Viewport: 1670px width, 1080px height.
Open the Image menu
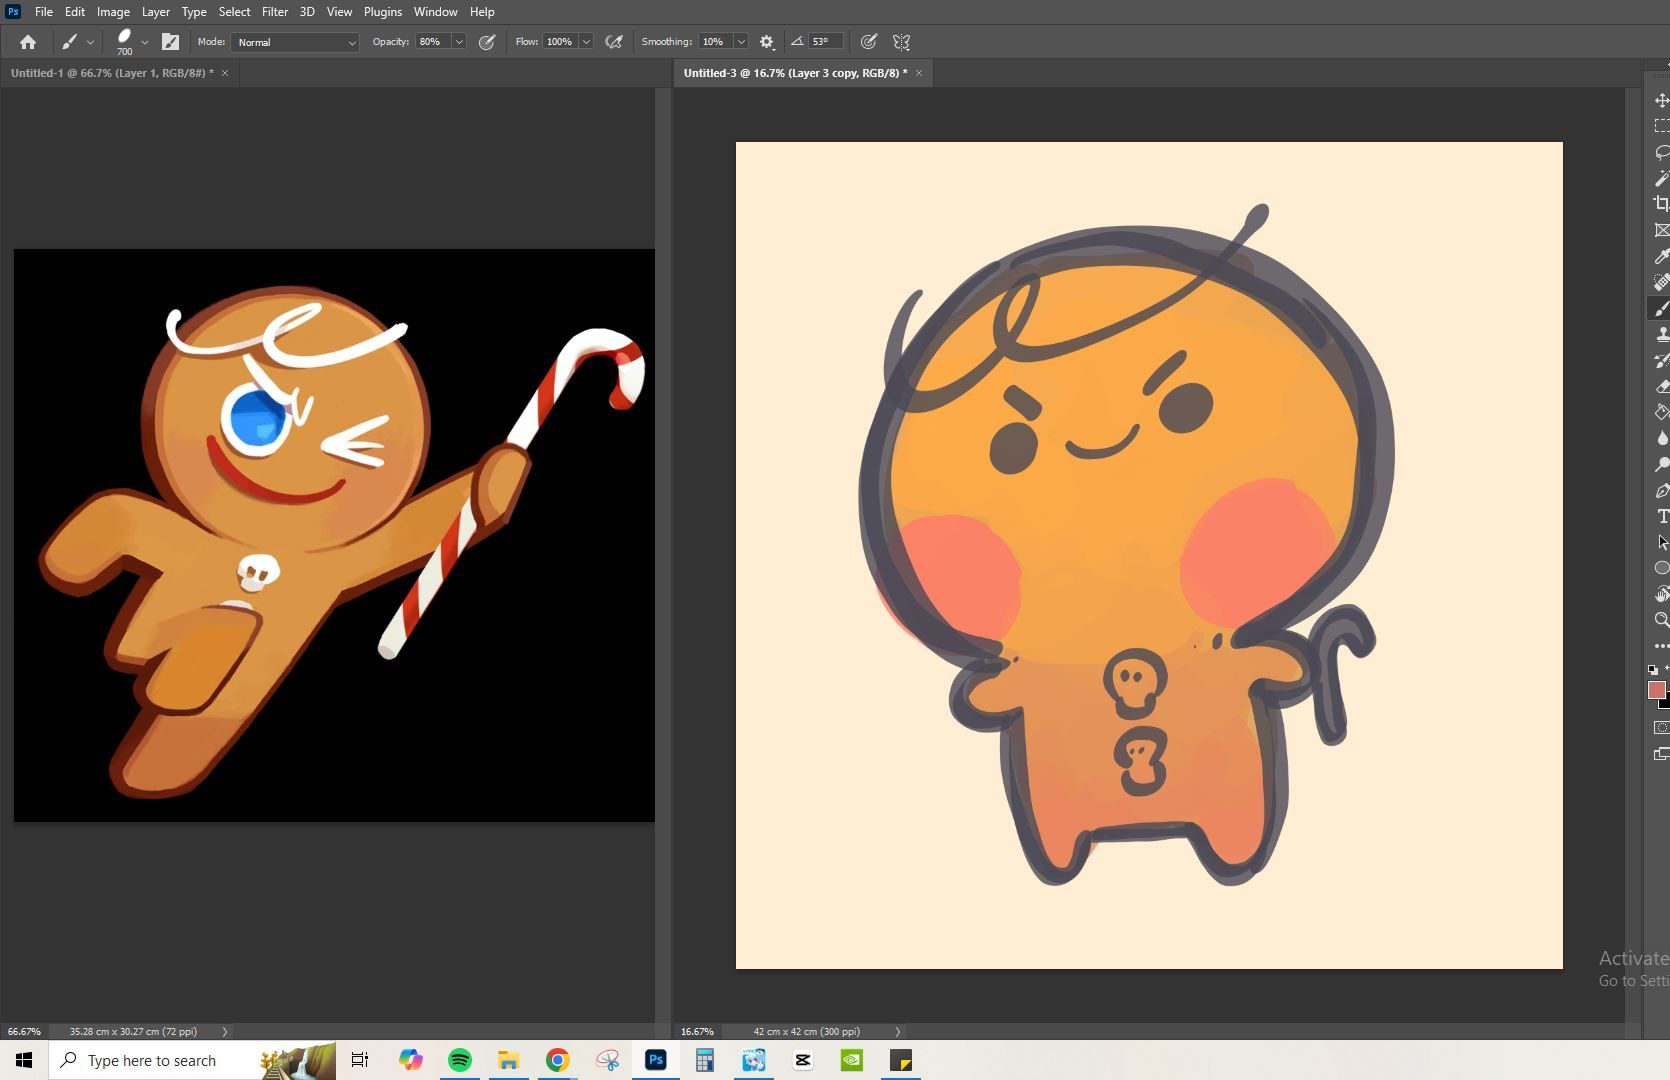(x=113, y=12)
